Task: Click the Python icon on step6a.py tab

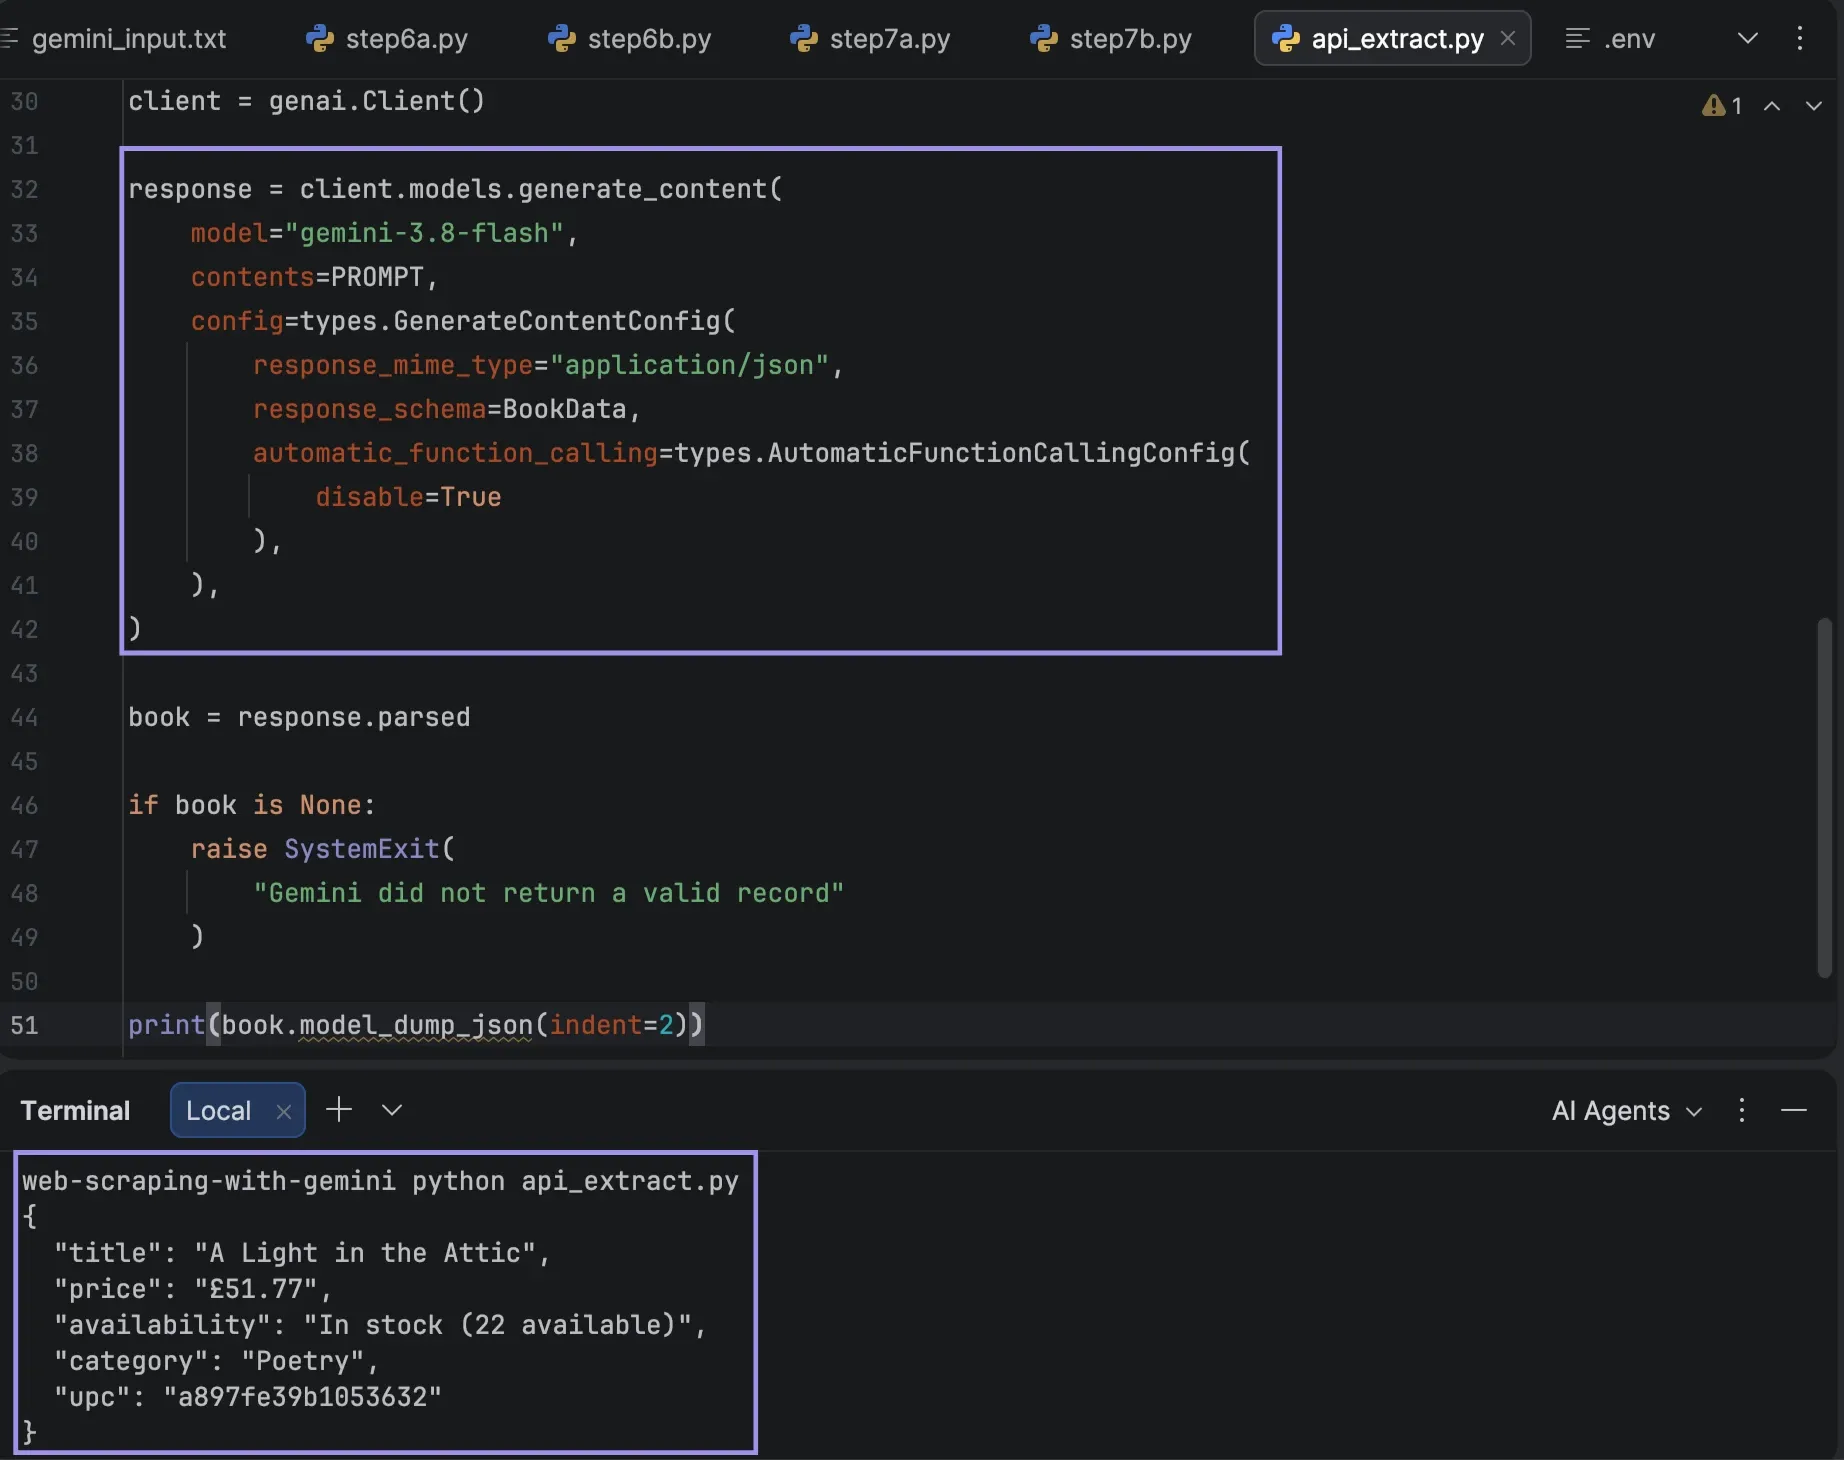Action: click(x=319, y=39)
